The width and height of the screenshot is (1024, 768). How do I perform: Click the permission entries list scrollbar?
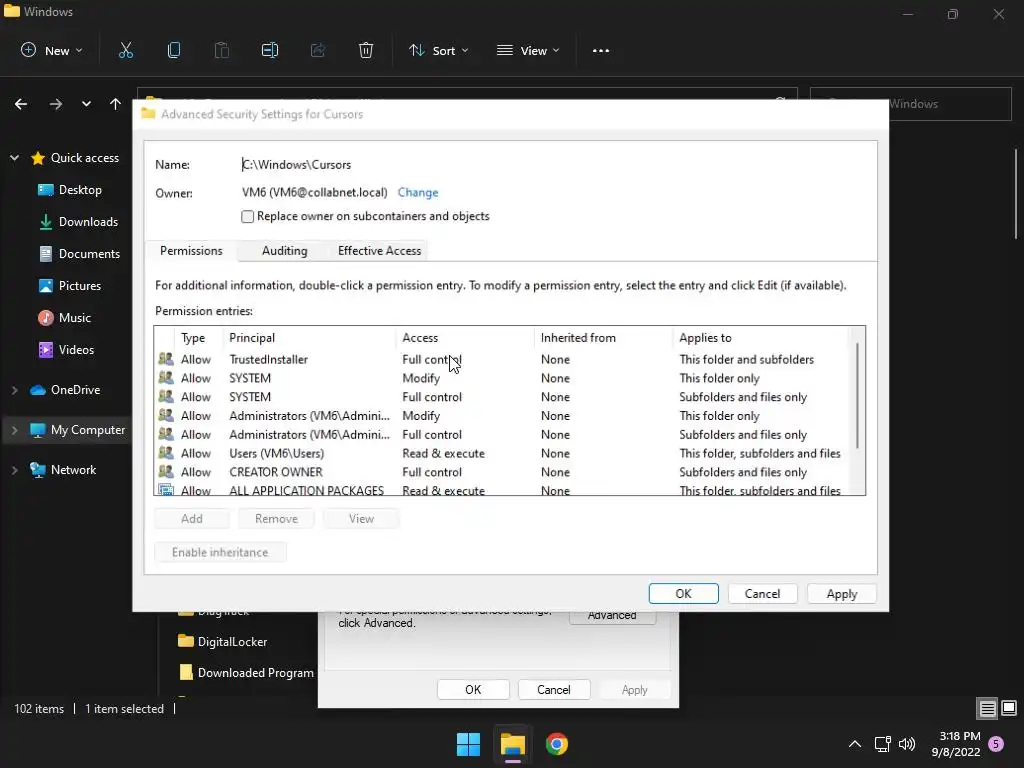tap(857, 396)
